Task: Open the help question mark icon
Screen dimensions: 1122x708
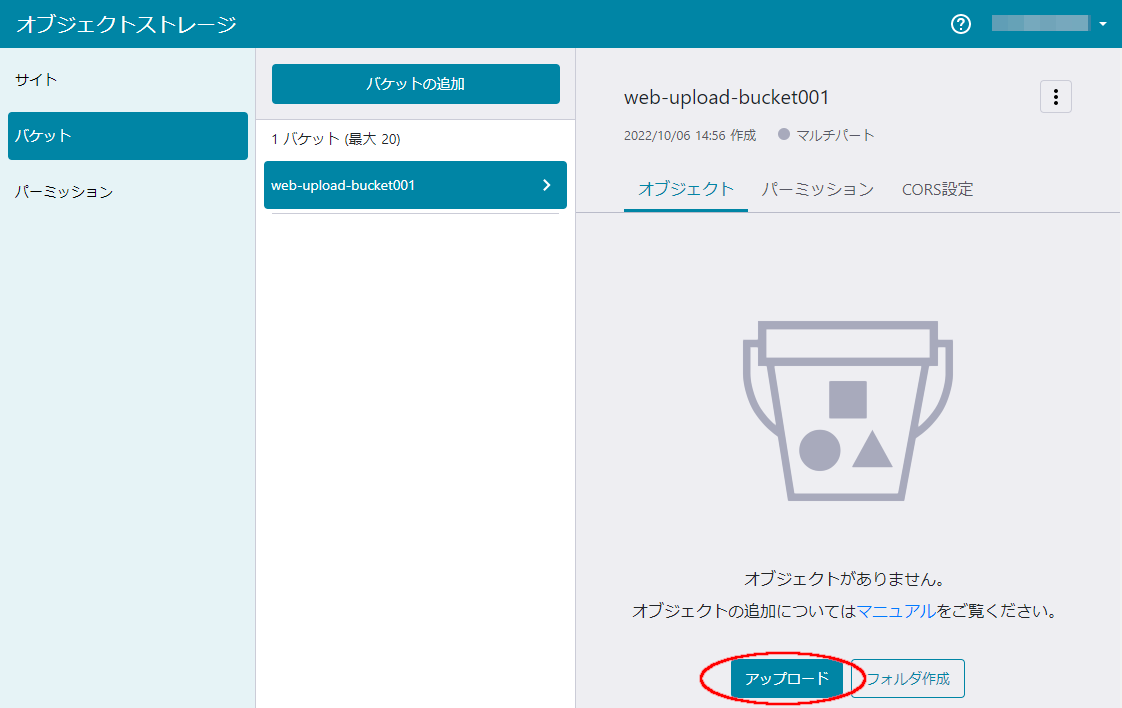Action: [x=960, y=23]
